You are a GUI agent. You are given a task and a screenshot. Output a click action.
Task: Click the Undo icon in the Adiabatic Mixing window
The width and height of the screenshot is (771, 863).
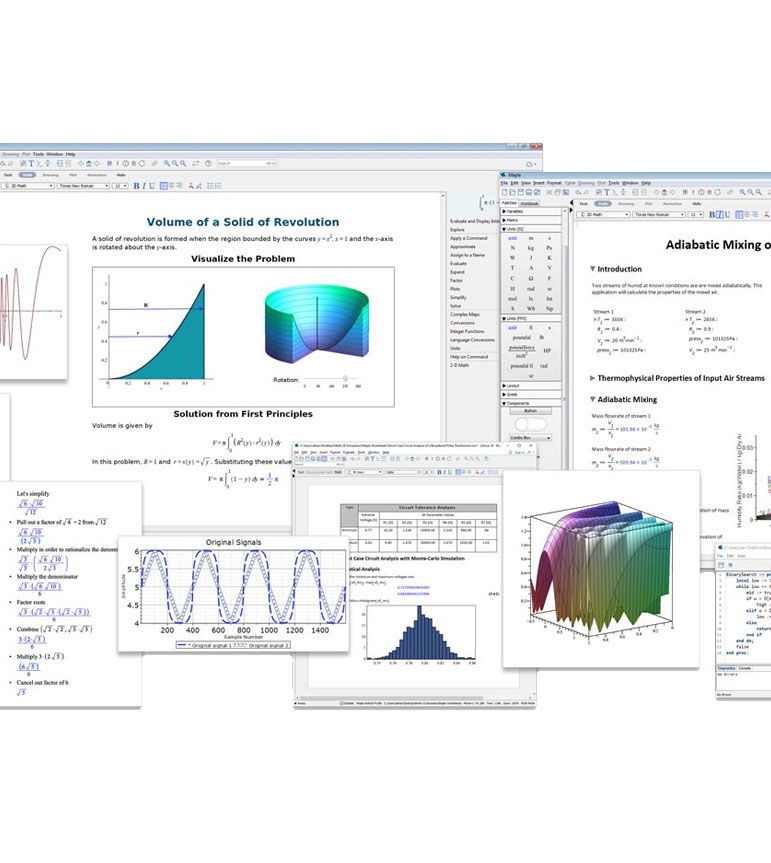pos(578,192)
